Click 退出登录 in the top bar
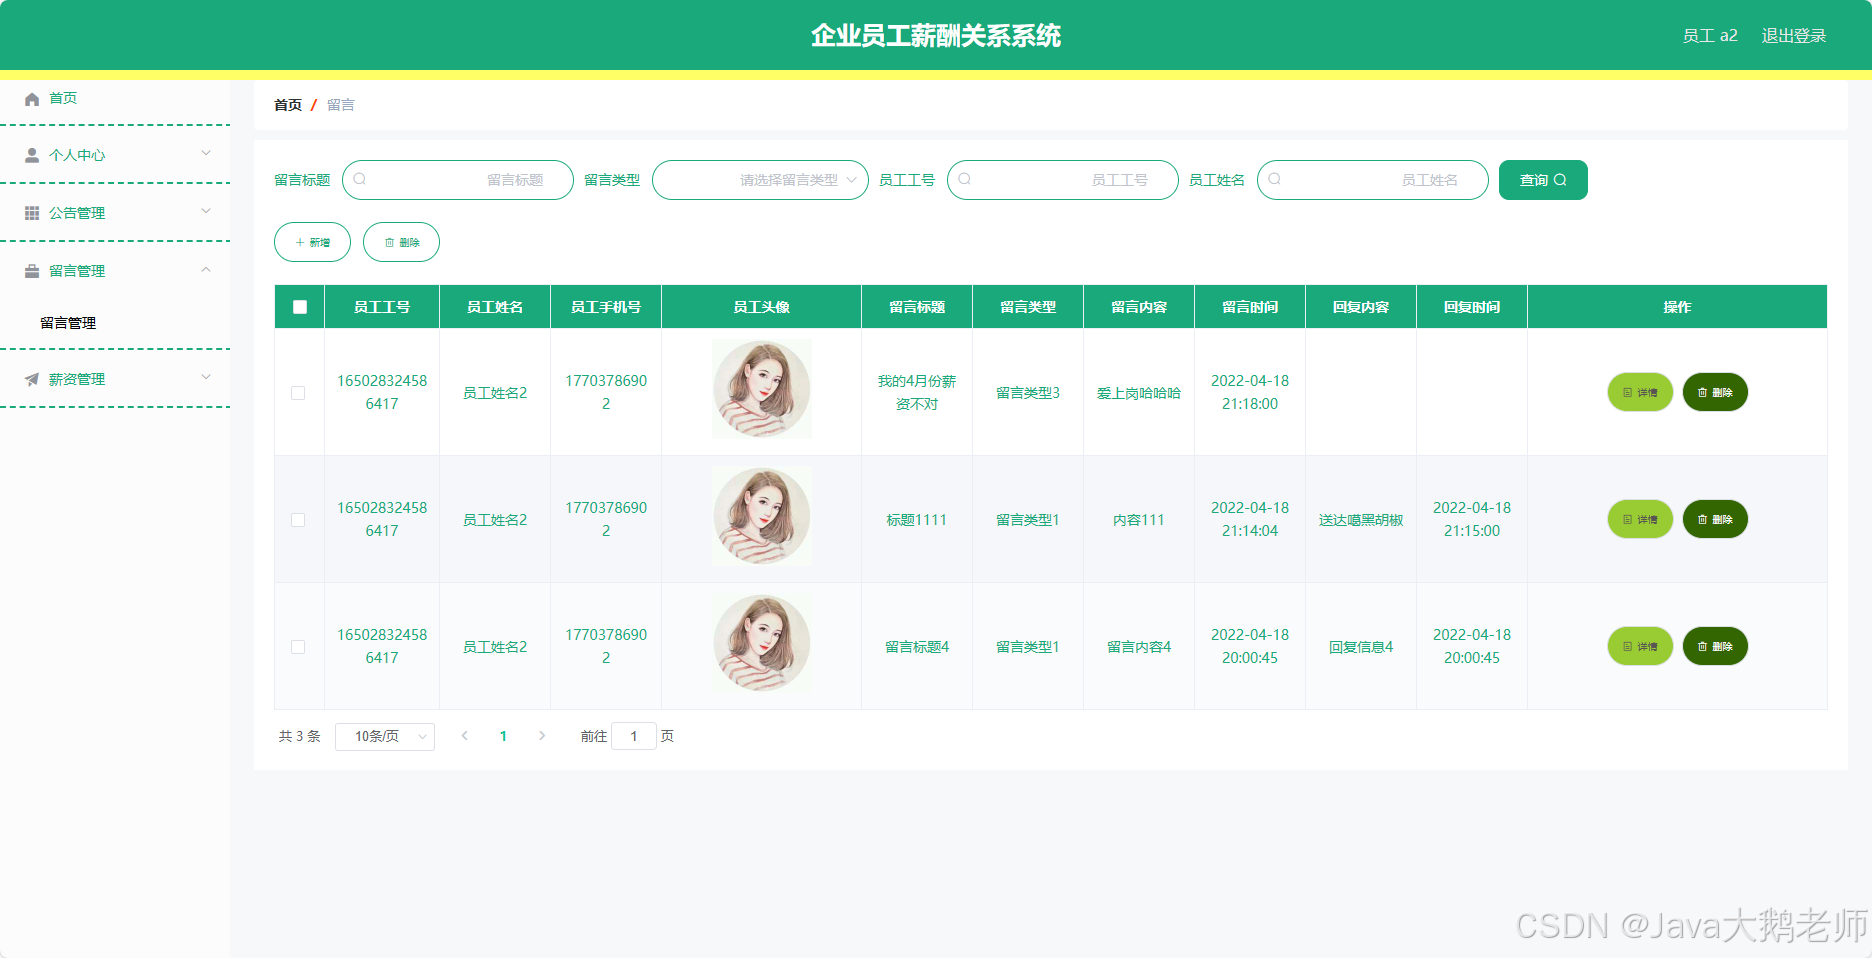Image resolution: width=1872 pixels, height=958 pixels. tap(1793, 35)
